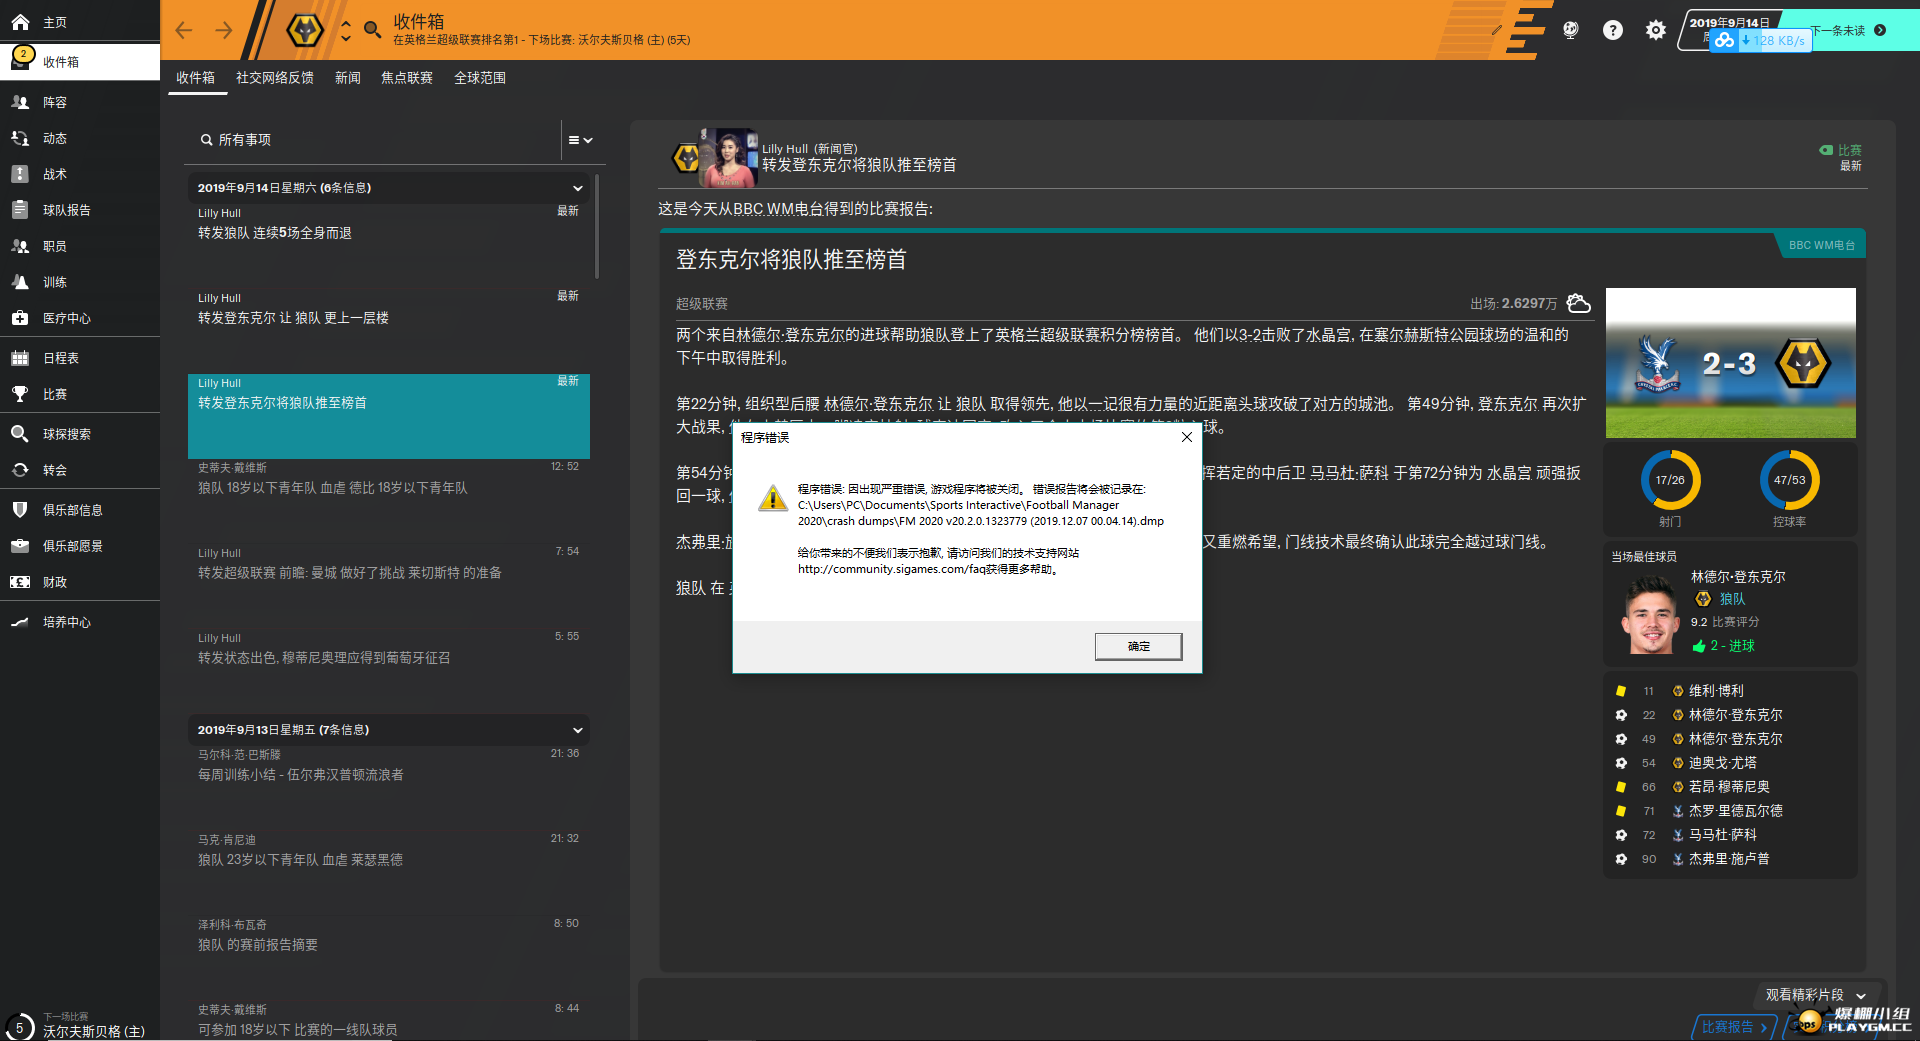
Task: Switch to the 全球范围 tab
Action: click(x=480, y=78)
